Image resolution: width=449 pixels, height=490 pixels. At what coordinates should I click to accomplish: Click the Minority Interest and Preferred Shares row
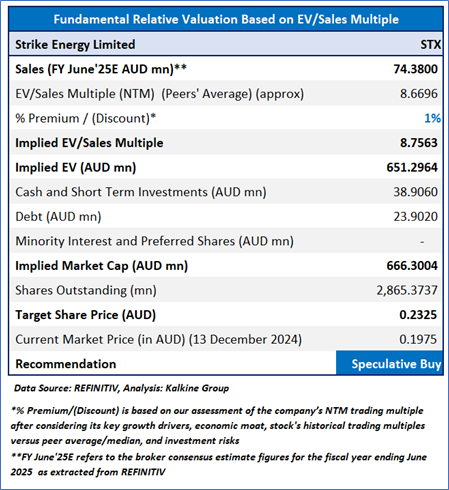pos(226,241)
